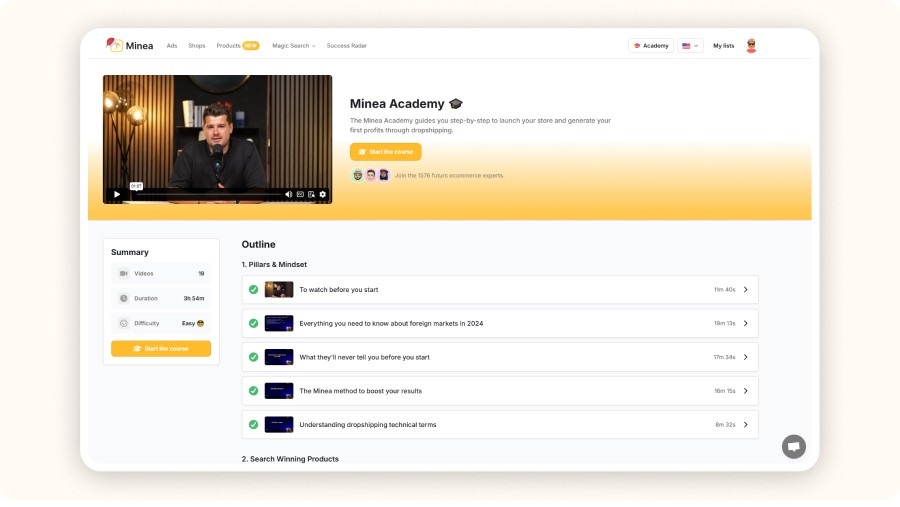This screenshot has height=507, width=900.
Task: Expand chevron for foreign markets in 2024 lesson
Action: 746,323
